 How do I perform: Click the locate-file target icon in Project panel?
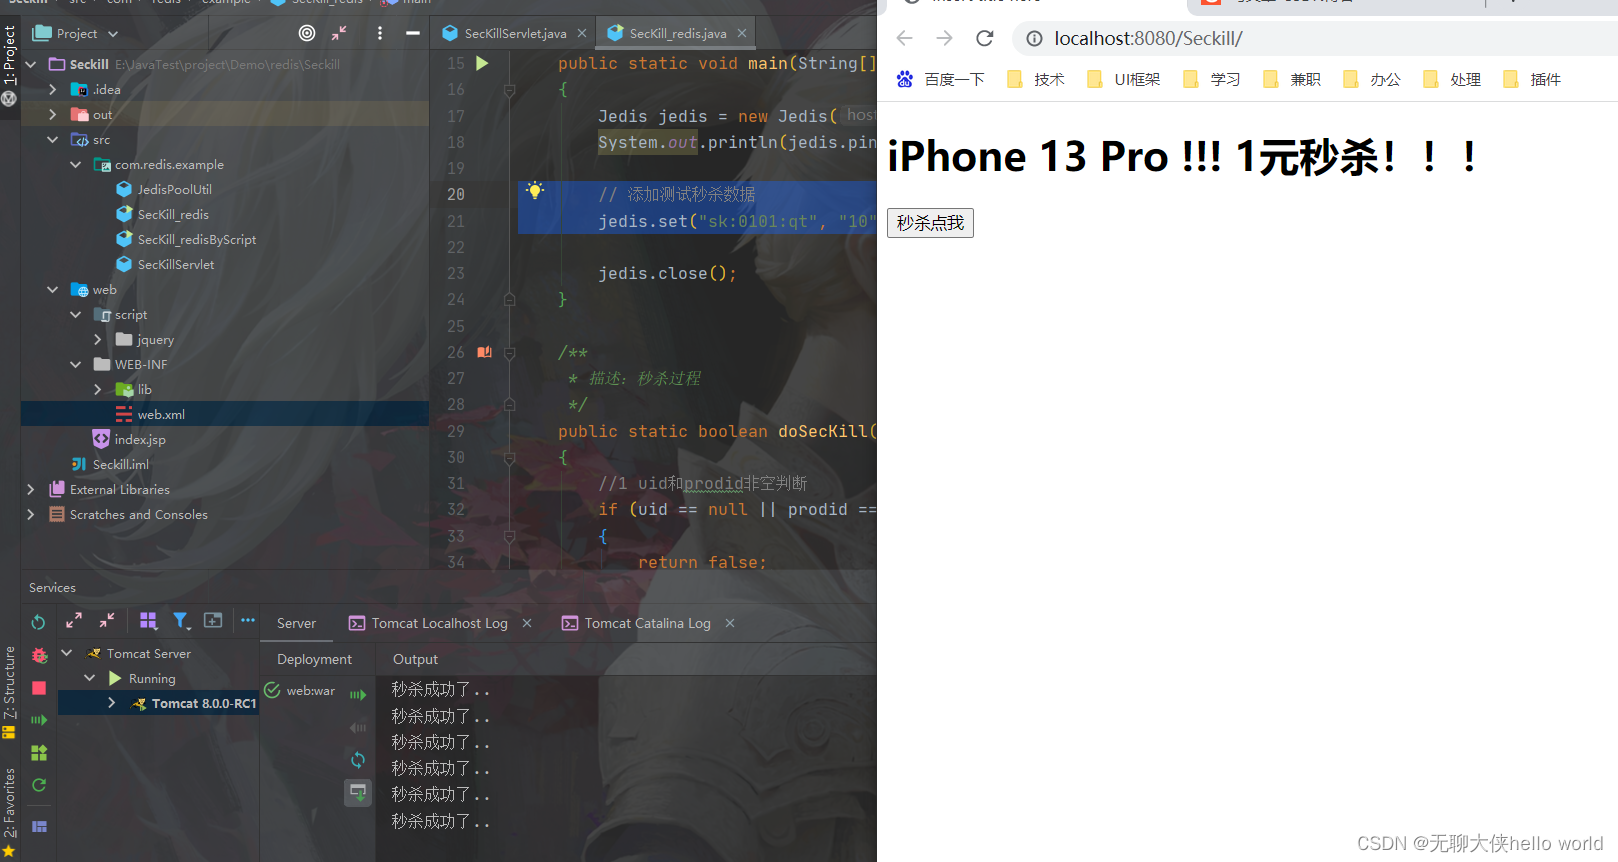[x=307, y=33]
